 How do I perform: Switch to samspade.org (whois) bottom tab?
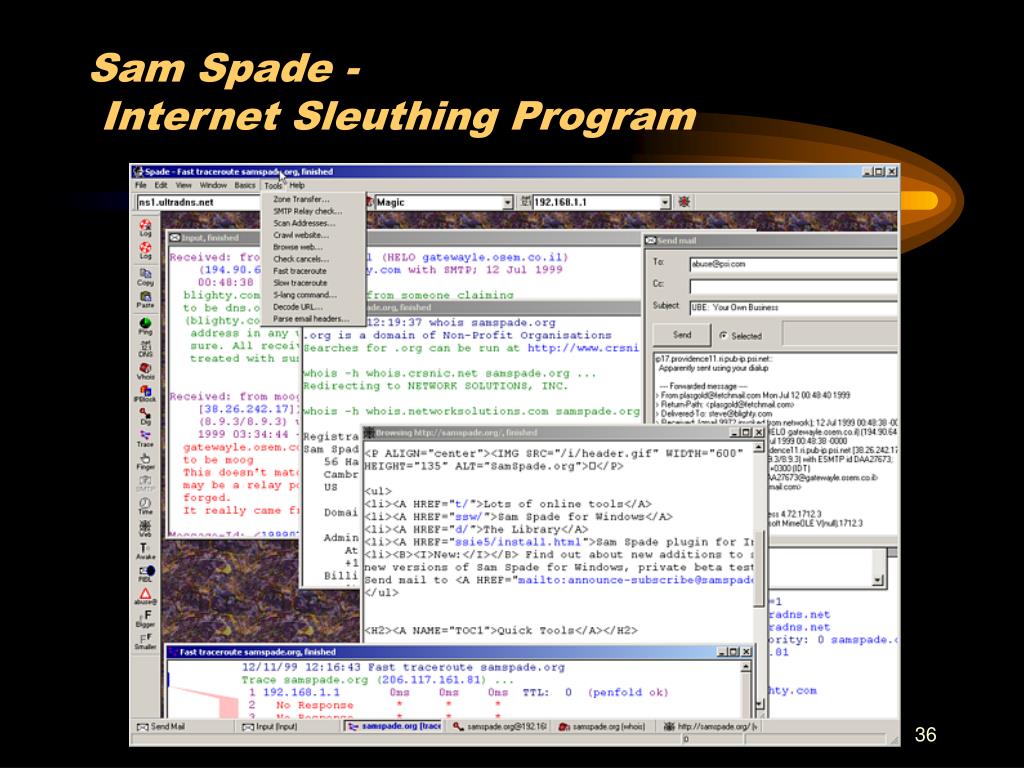pyautogui.click(x=602, y=726)
